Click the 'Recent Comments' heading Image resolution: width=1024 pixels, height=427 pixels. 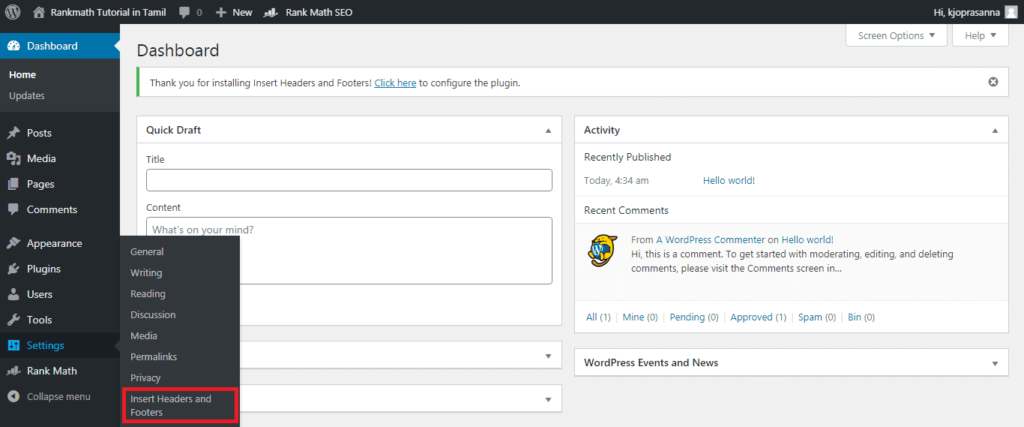[x=626, y=210]
